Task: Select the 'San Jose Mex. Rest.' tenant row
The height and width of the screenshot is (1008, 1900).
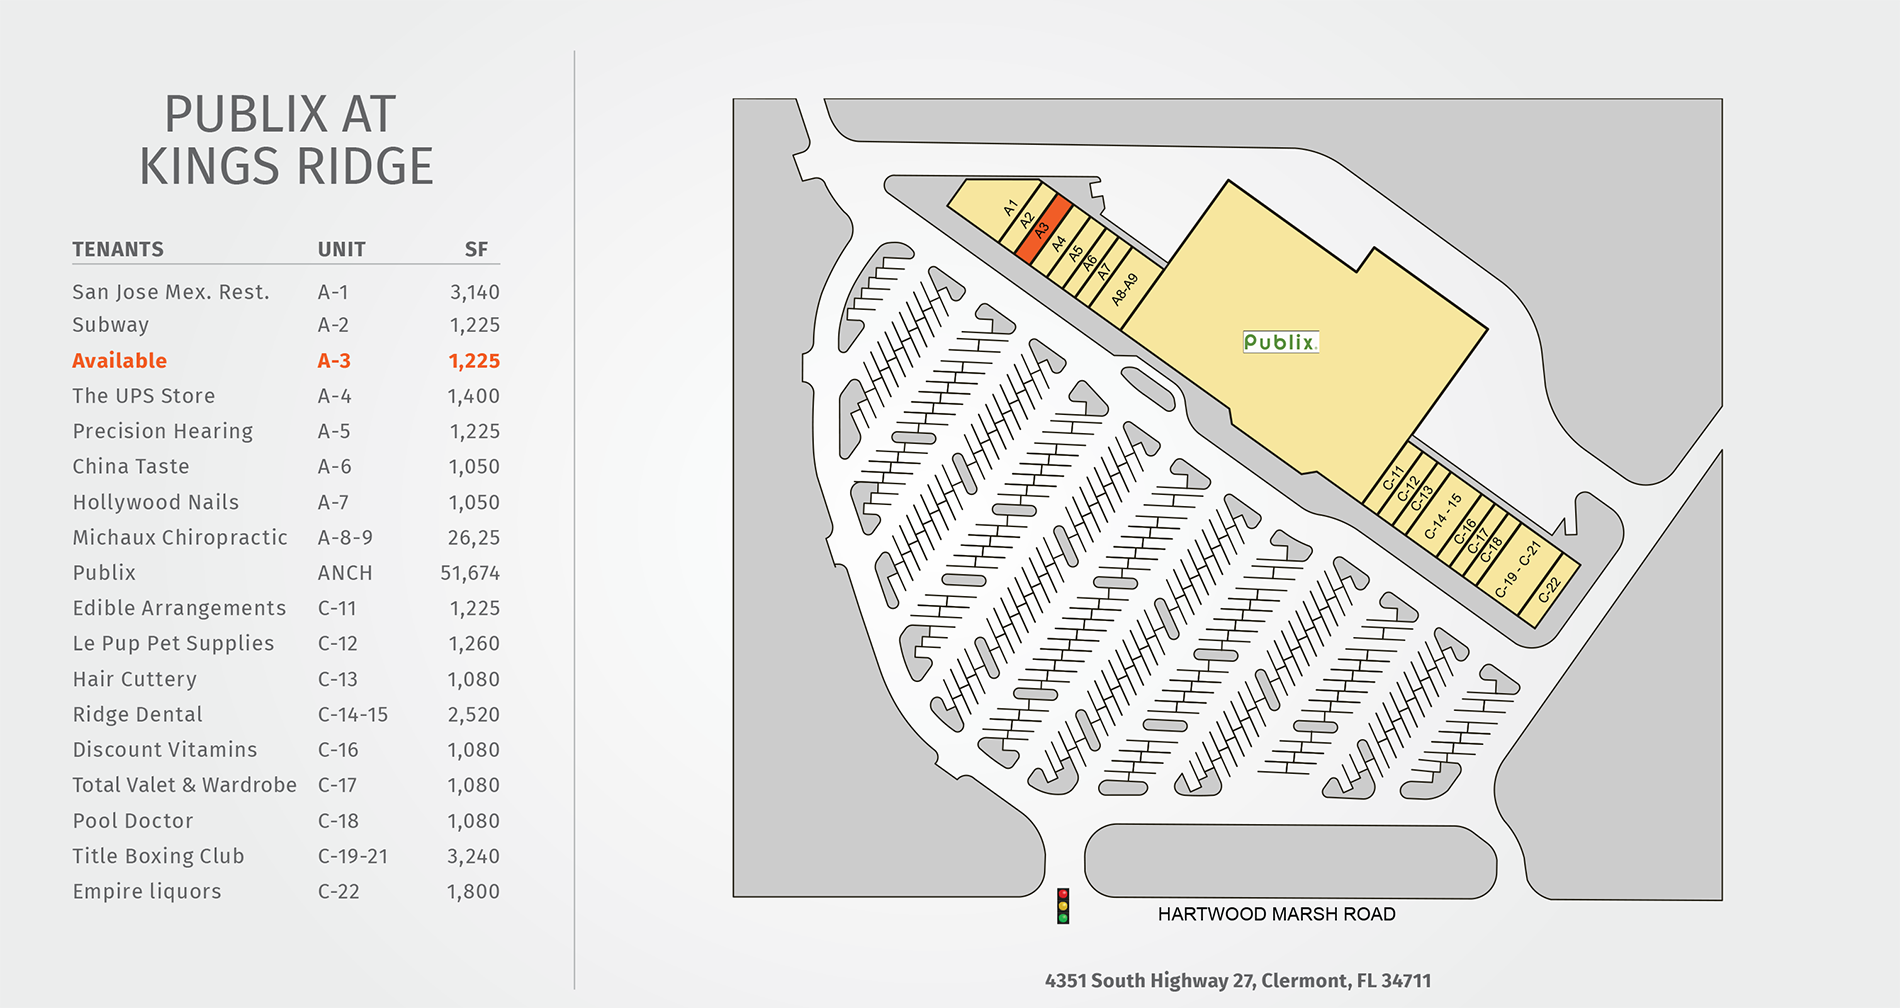Action: click(286, 292)
